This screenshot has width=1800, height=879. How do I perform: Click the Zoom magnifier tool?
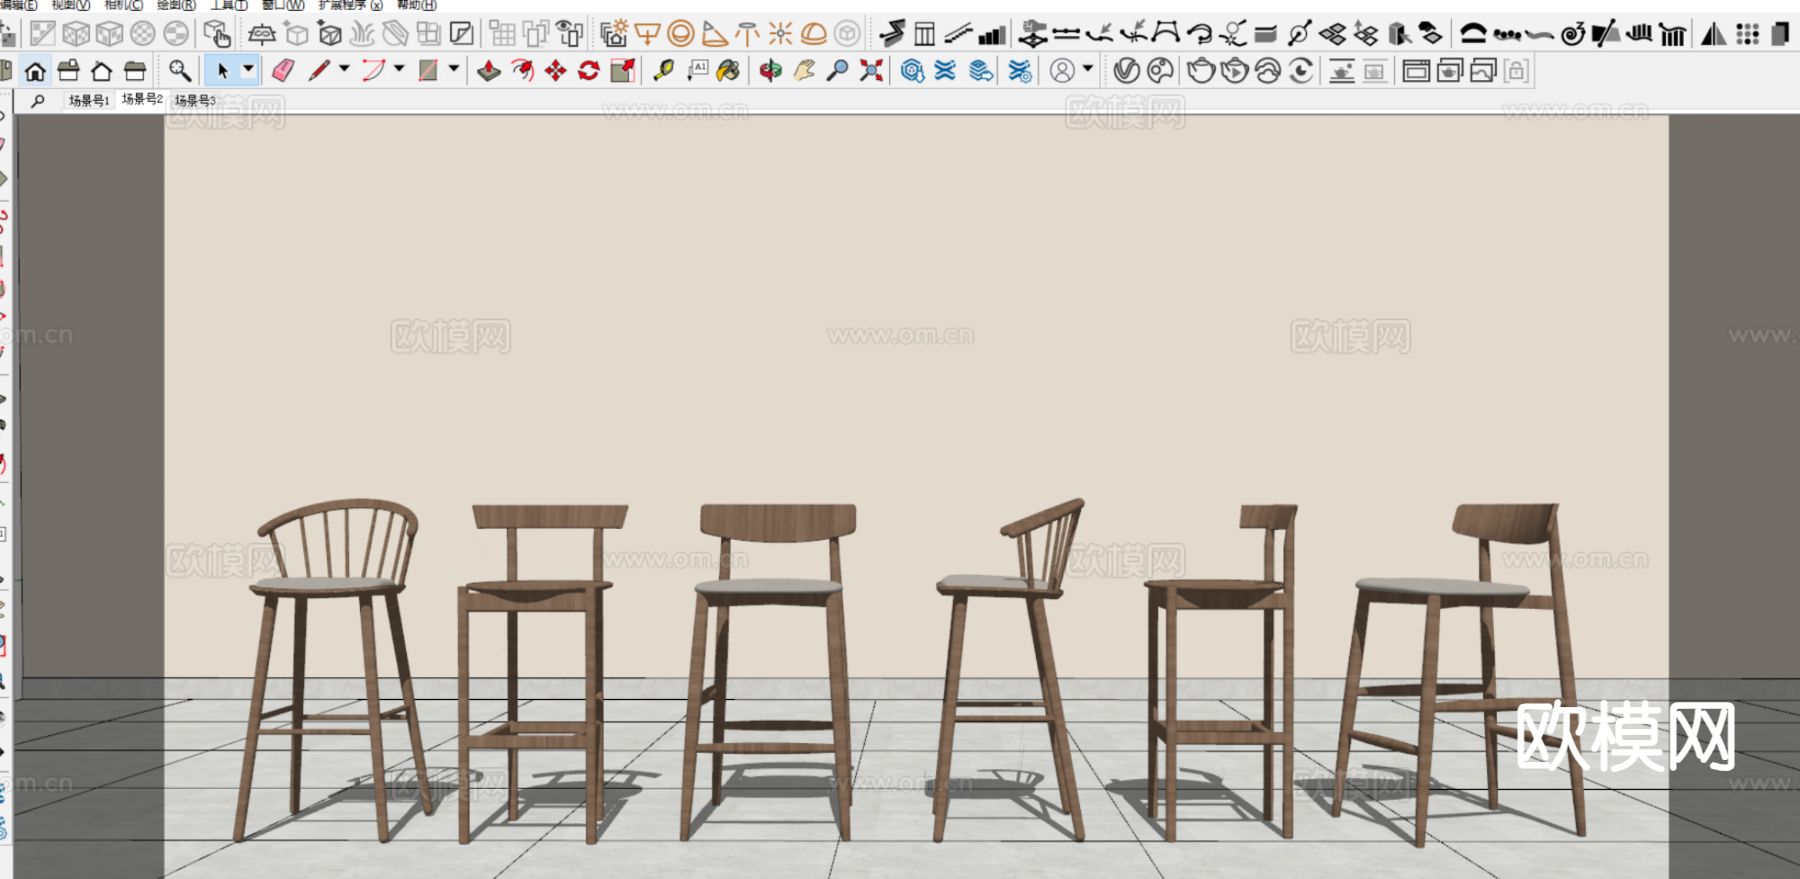(x=838, y=71)
